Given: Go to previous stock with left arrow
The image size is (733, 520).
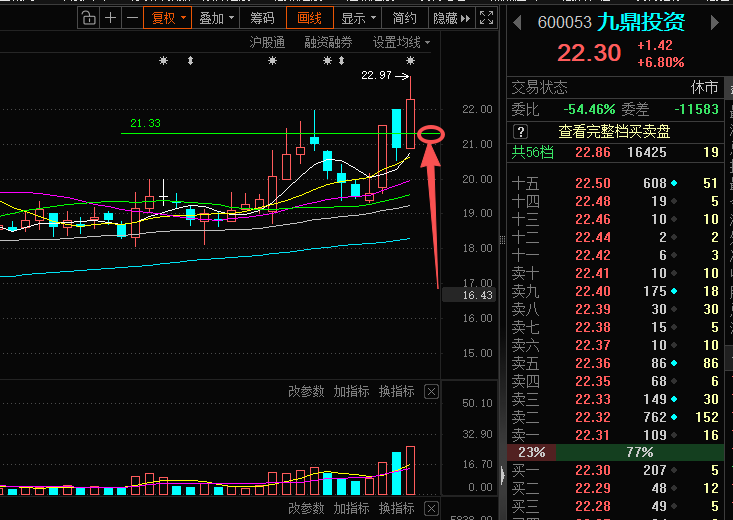Looking at the screenshot, I should 517,22.
